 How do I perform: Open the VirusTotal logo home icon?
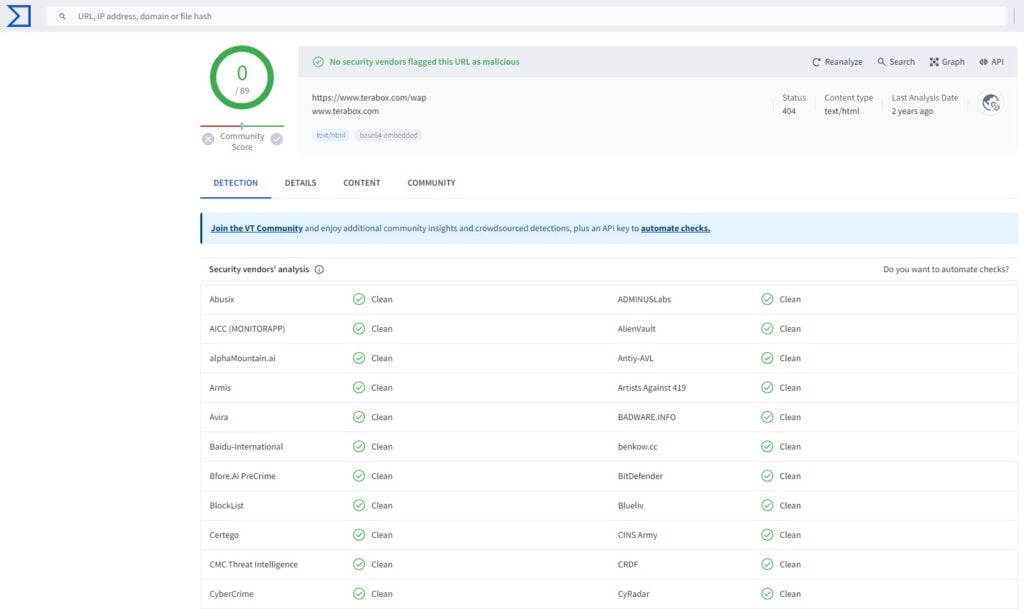[18, 16]
